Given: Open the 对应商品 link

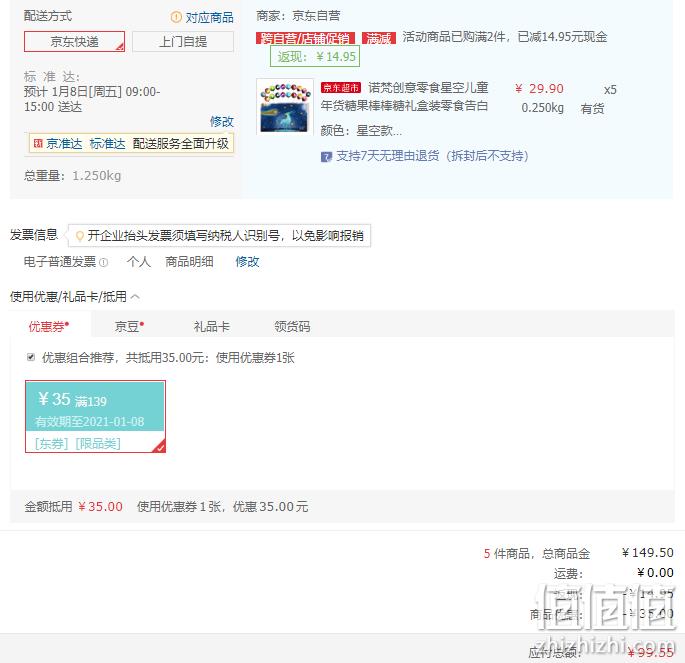Looking at the screenshot, I should point(209,17).
